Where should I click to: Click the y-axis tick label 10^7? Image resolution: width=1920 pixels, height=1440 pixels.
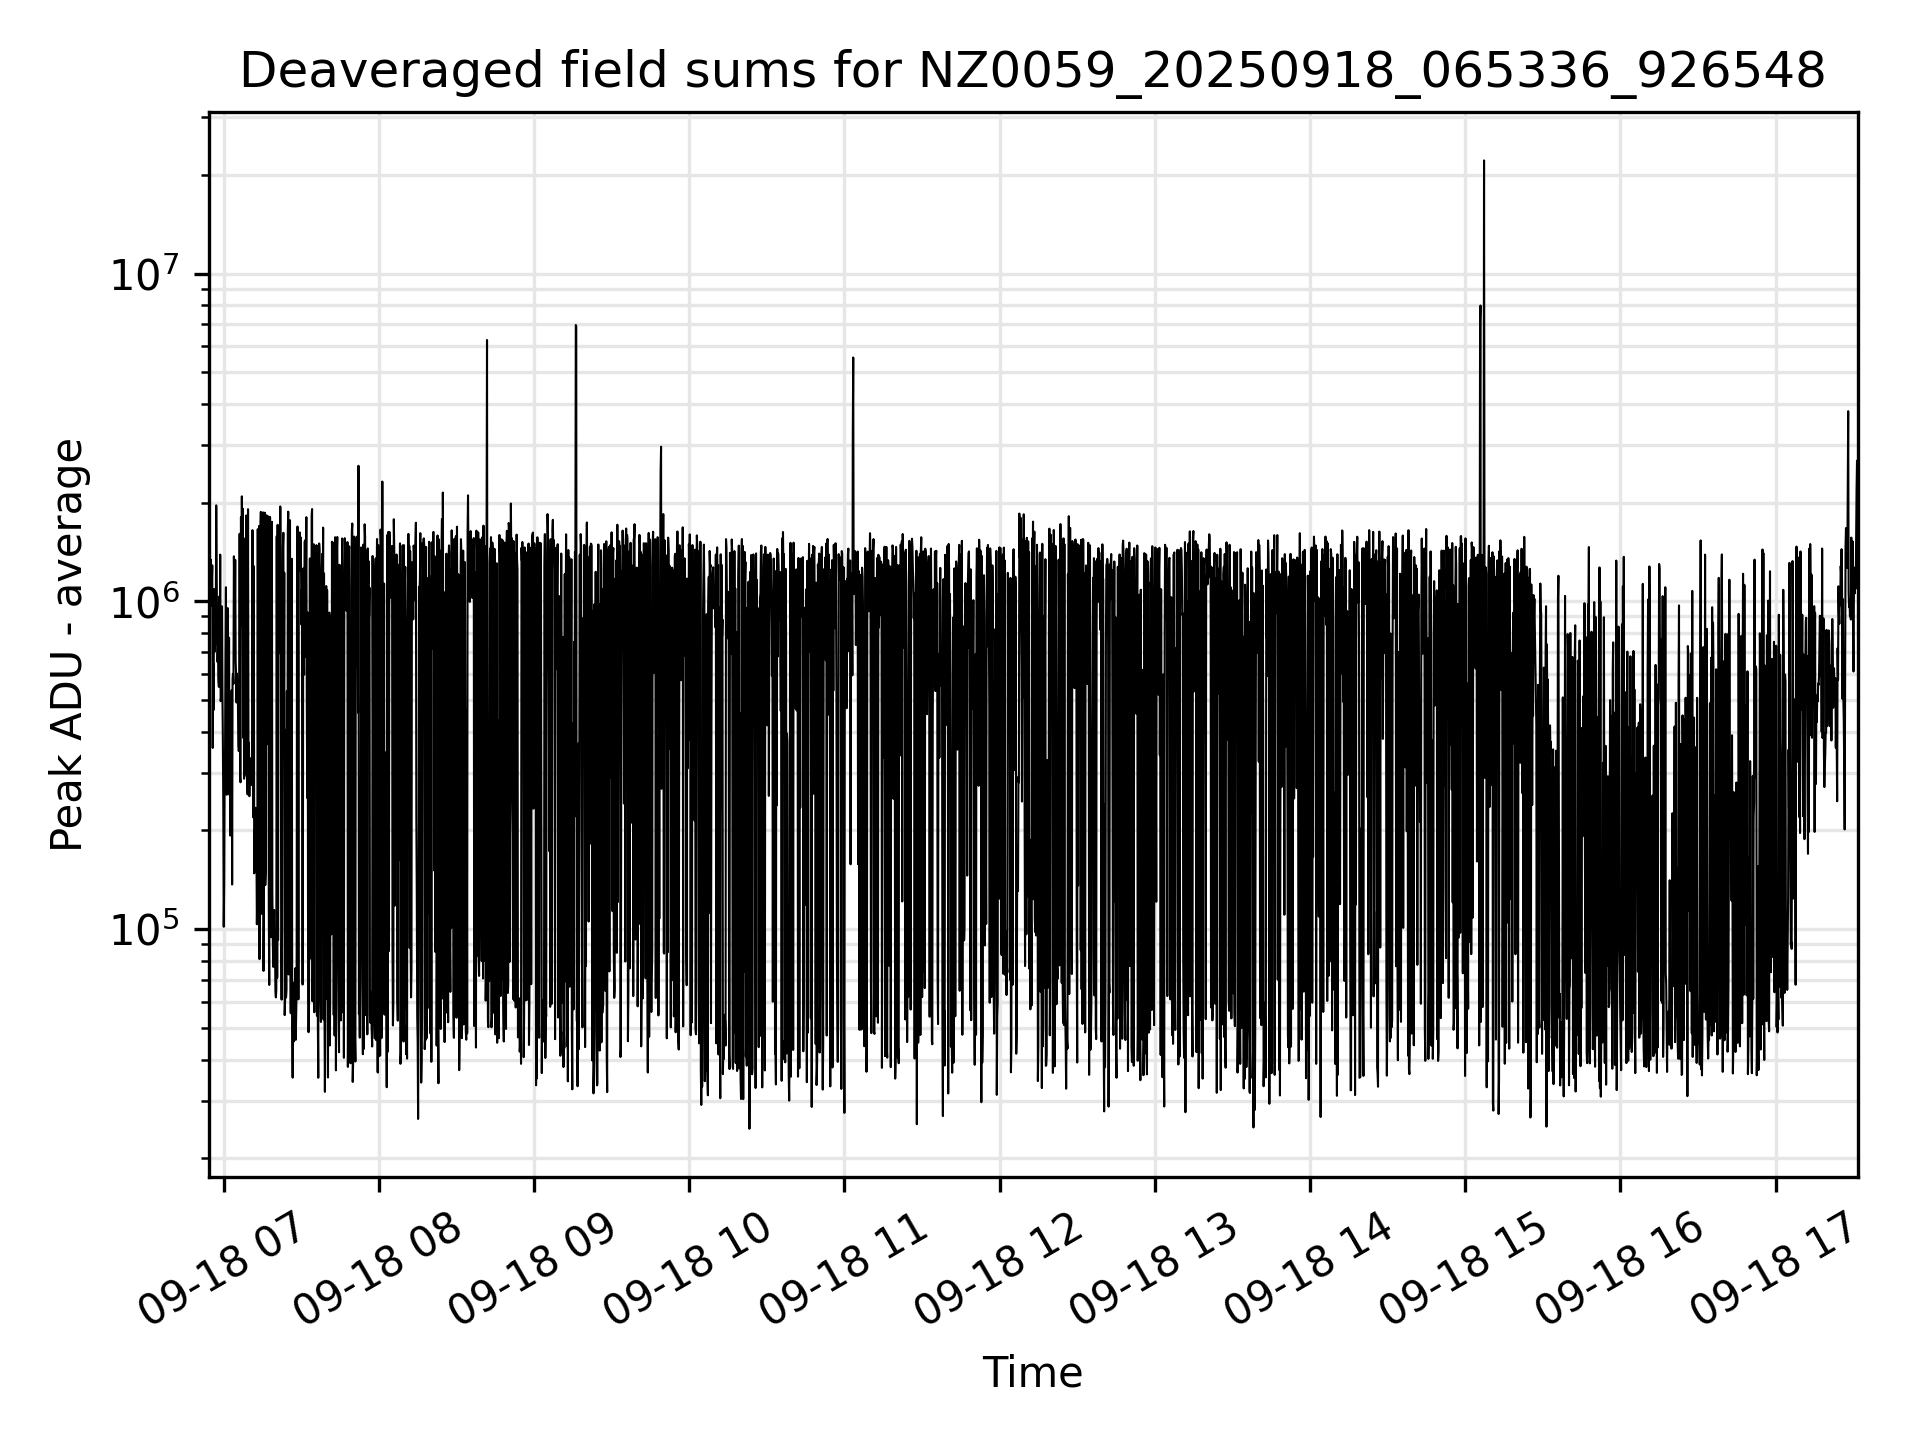tap(145, 273)
